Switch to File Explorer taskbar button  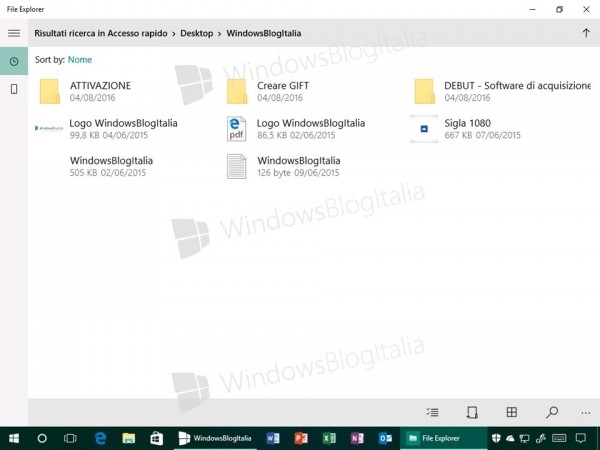(x=444, y=438)
